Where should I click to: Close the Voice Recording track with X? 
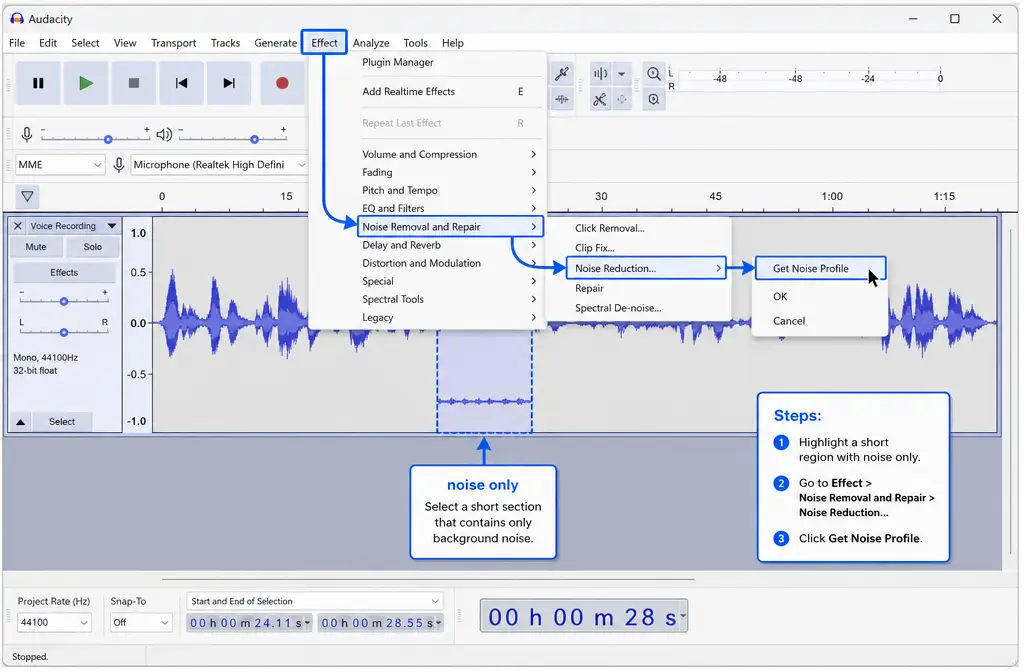[18, 226]
